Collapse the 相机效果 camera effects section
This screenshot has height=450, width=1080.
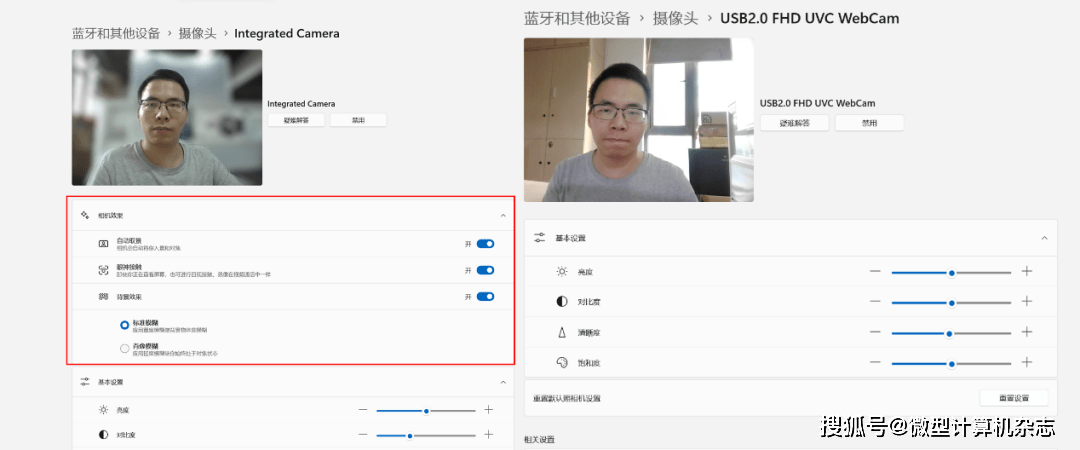coord(502,216)
